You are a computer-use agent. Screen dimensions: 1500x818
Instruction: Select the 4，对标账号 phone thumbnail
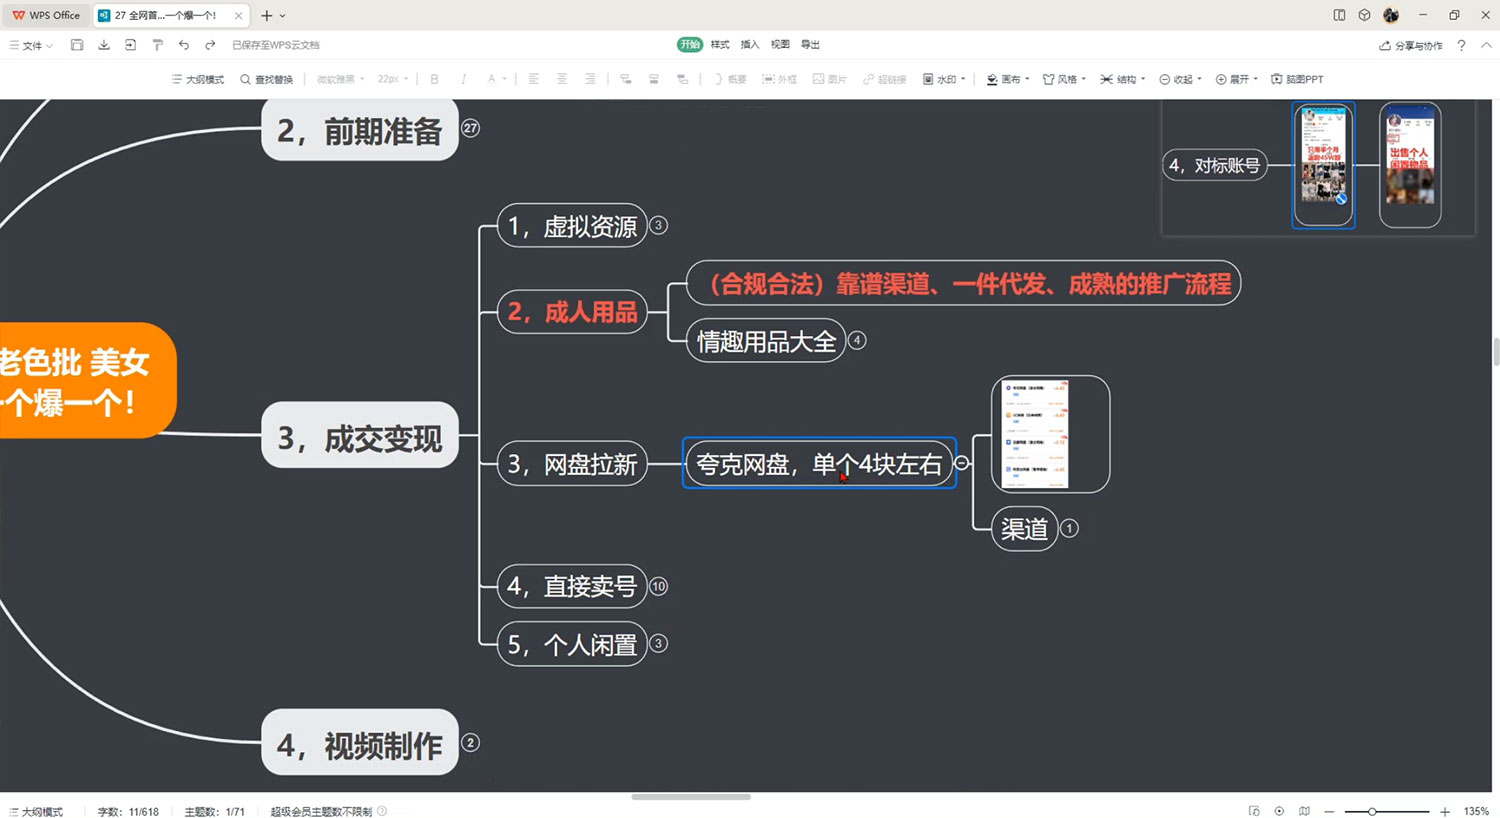pyautogui.click(x=1322, y=164)
